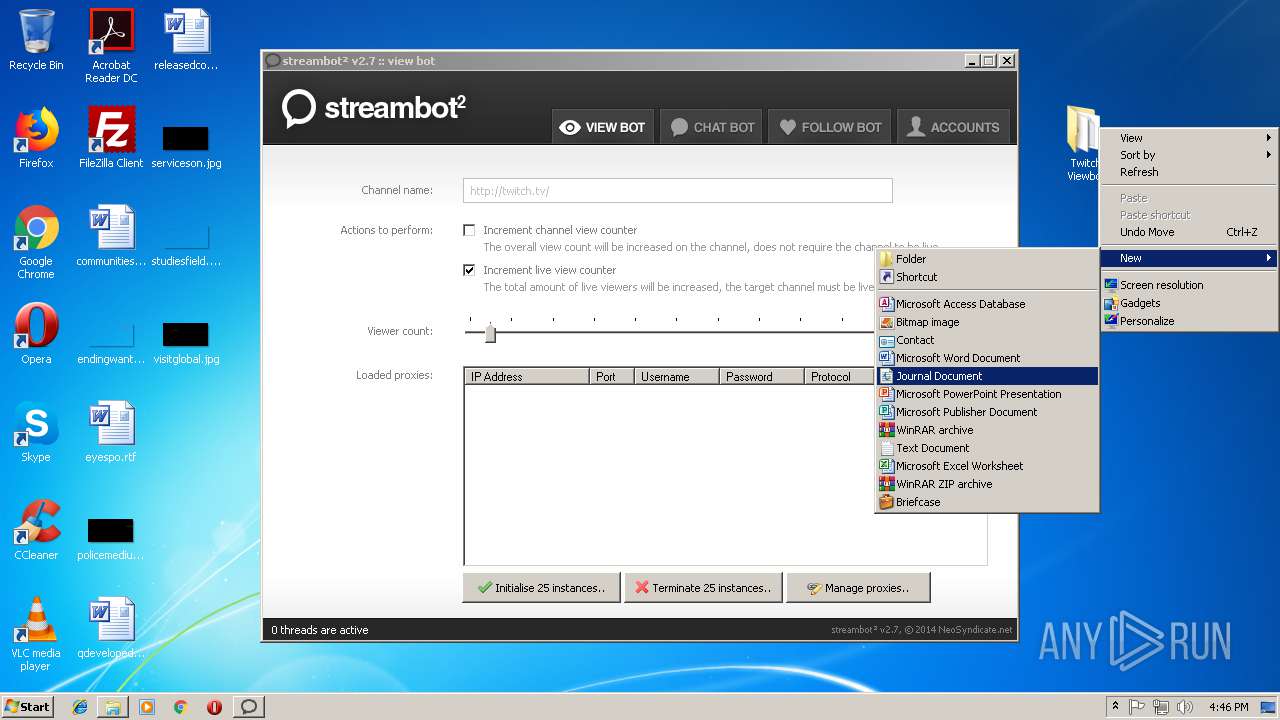Select Personalize in context menu
This screenshot has height=720, width=1280.
[1189, 321]
